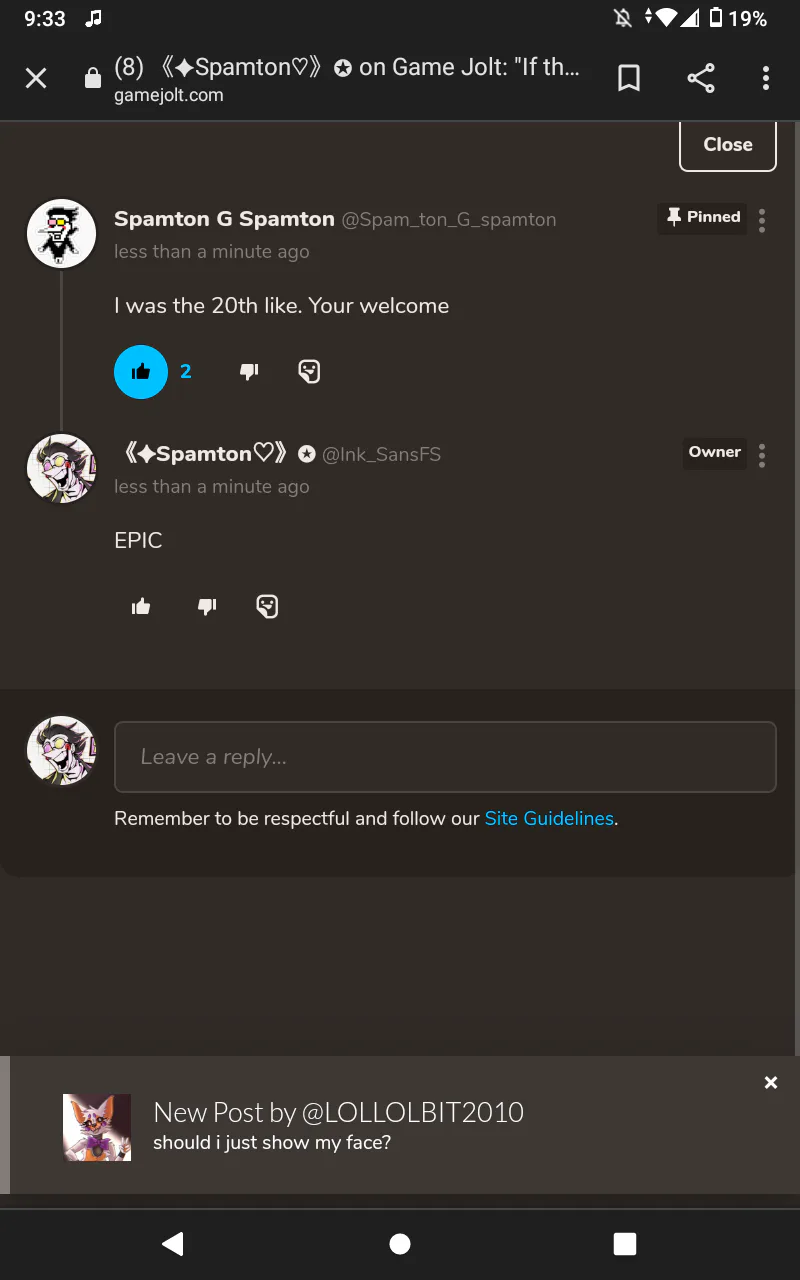This screenshot has width=800, height=1280.
Task: Open options menu for pinned comment
Action: point(762,220)
